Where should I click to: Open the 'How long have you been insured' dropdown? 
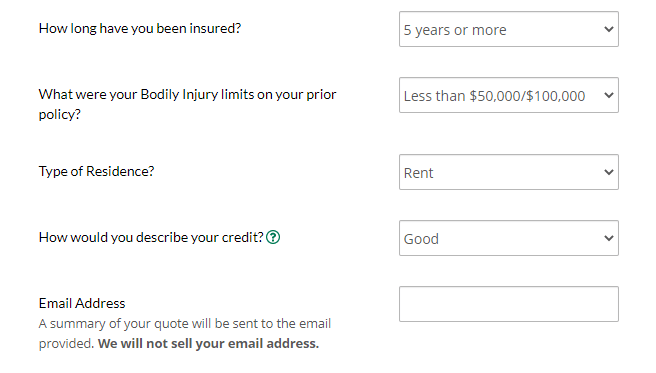click(509, 29)
